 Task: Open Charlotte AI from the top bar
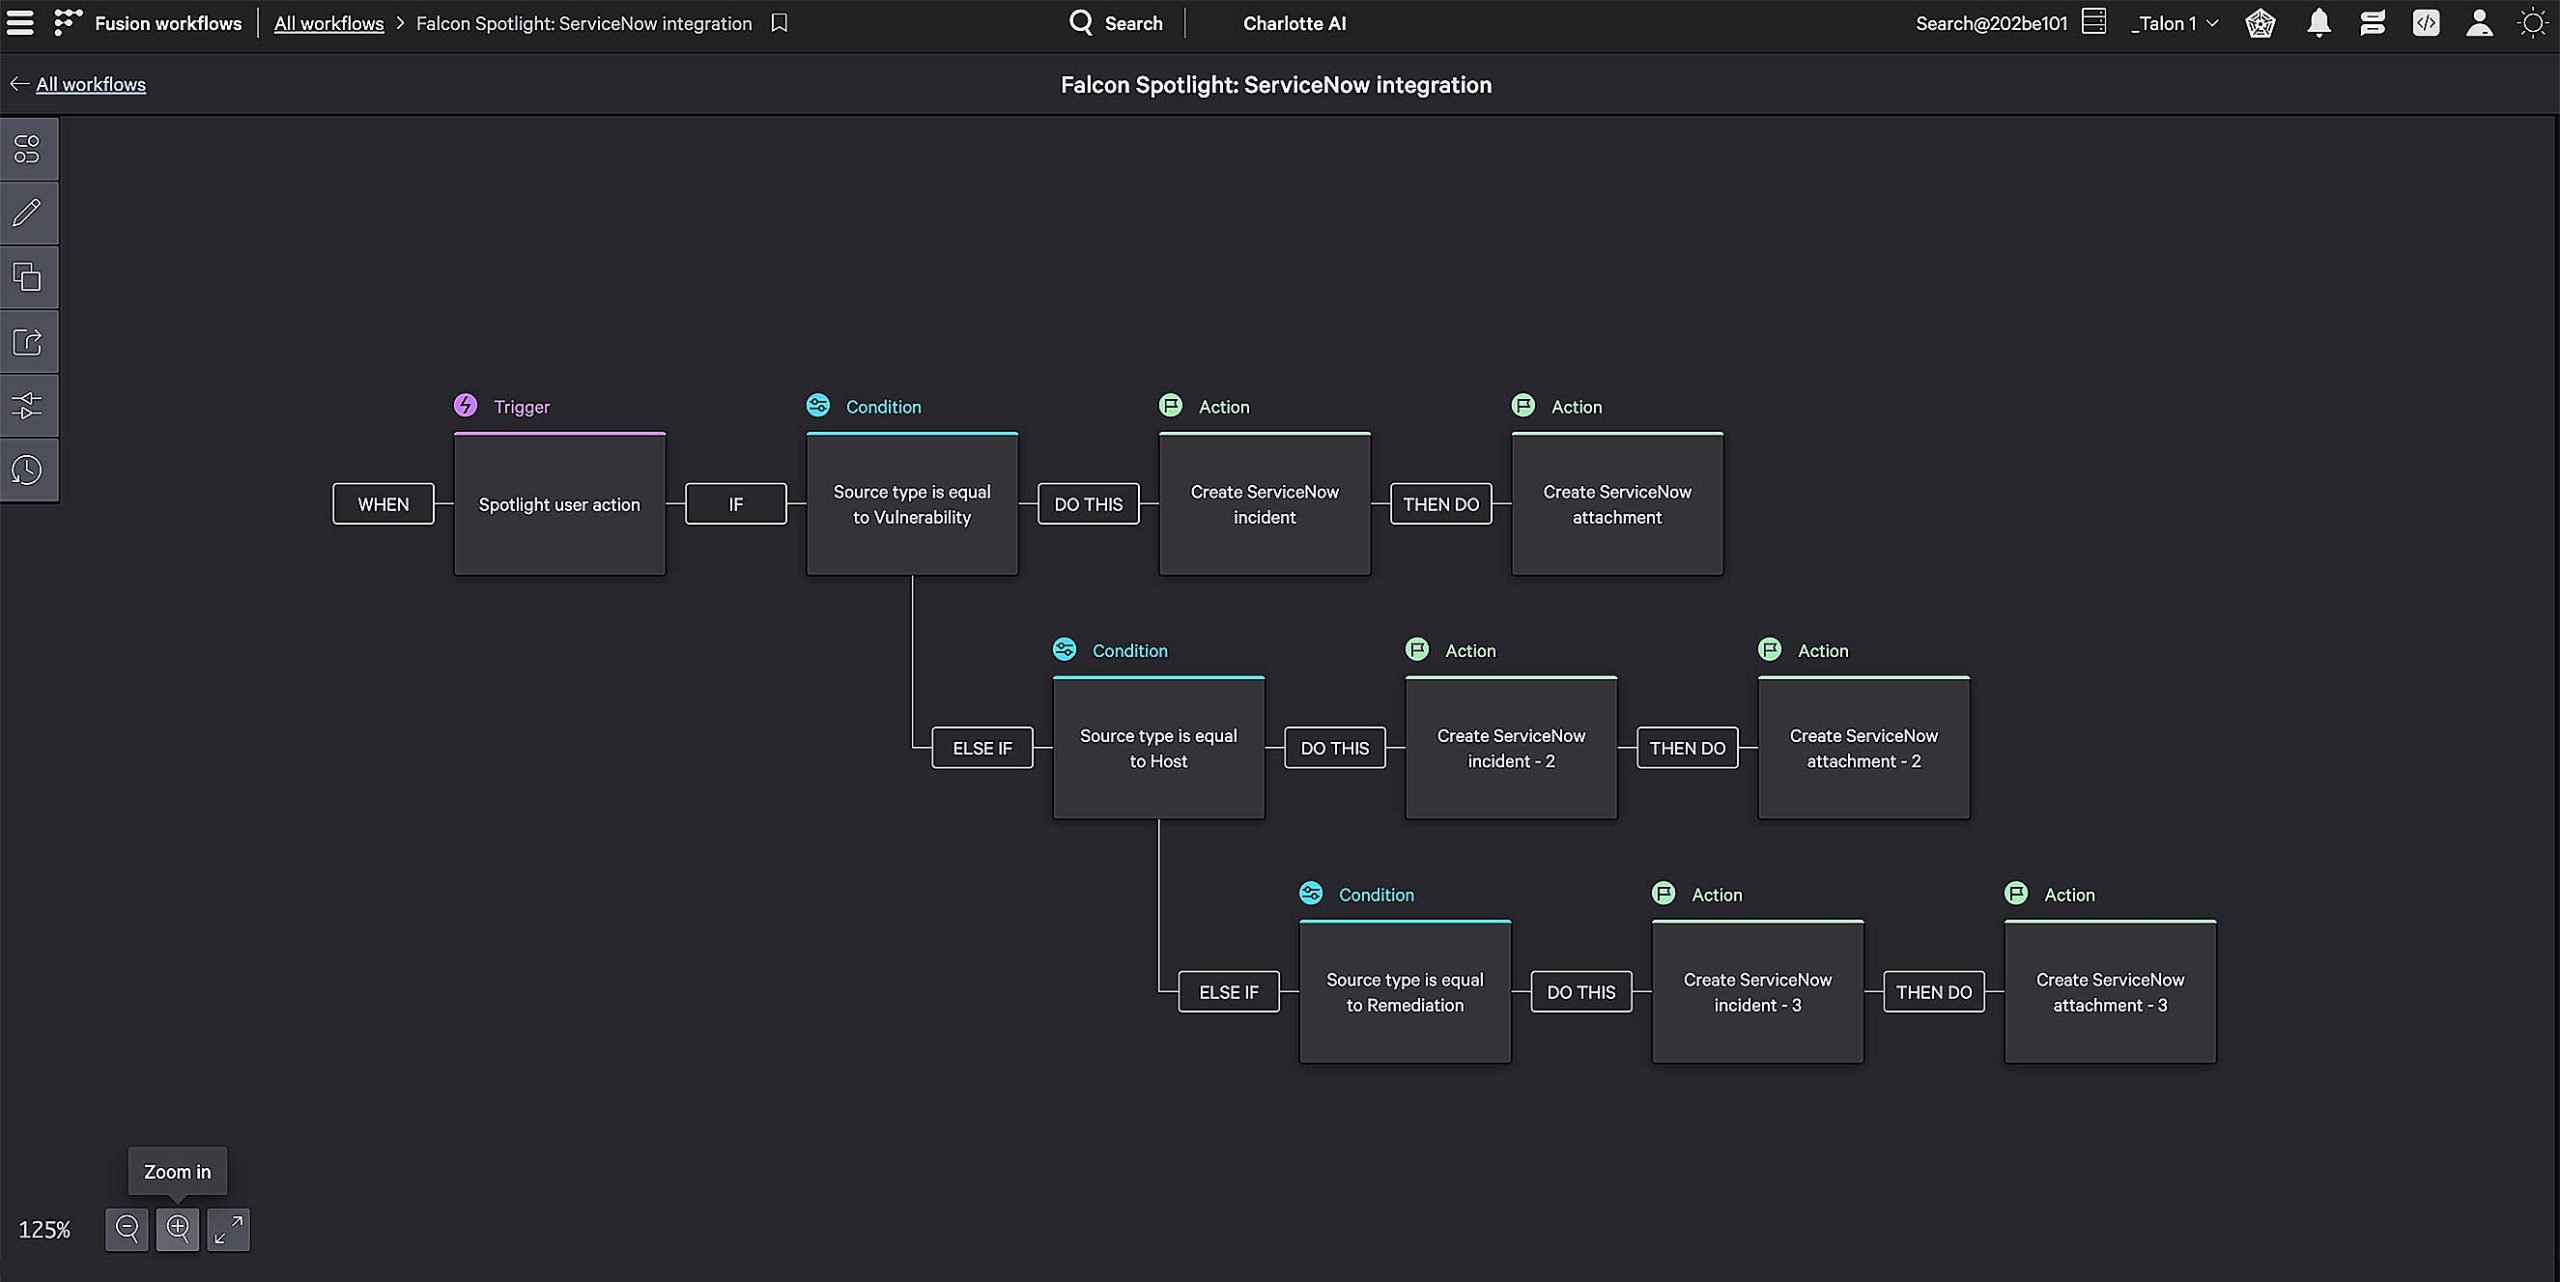pos(1294,23)
